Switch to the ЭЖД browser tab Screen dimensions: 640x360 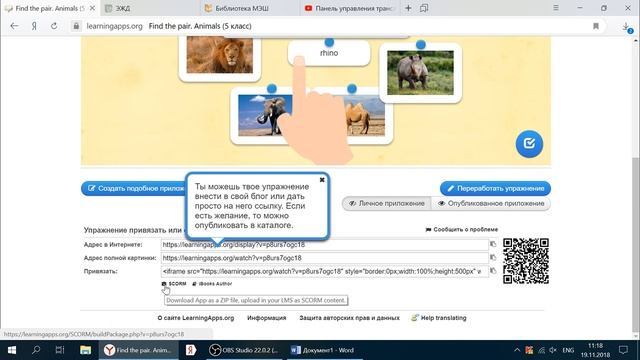tap(149, 8)
